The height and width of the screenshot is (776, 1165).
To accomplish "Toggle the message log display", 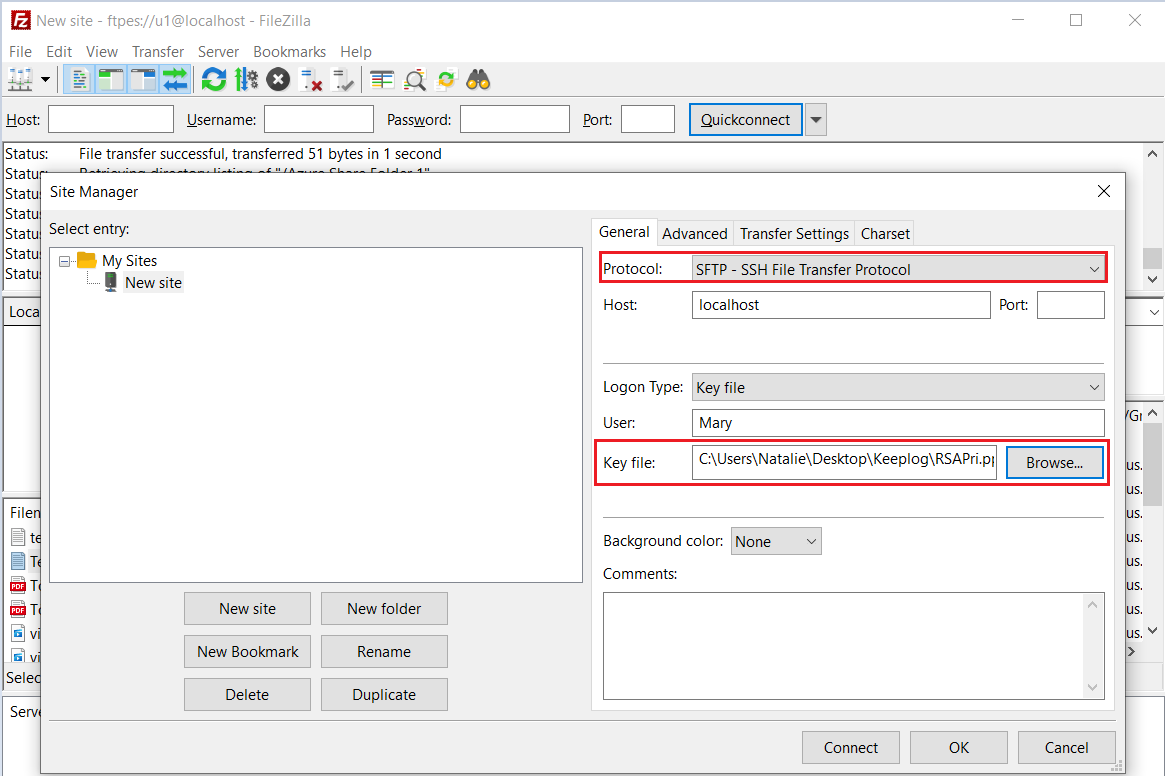I will pyautogui.click(x=79, y=80).
